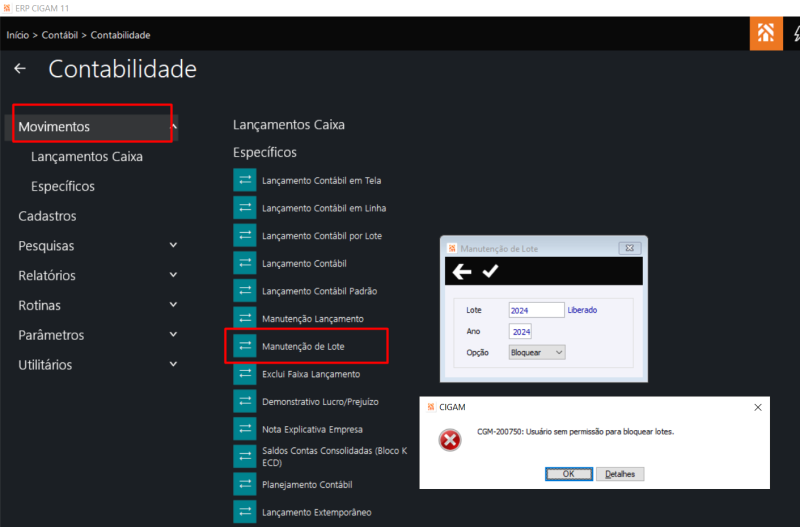The image size is (800, 527).
Task: Click the Lançamento Extemporâneo icon
Action: (245, 512)
